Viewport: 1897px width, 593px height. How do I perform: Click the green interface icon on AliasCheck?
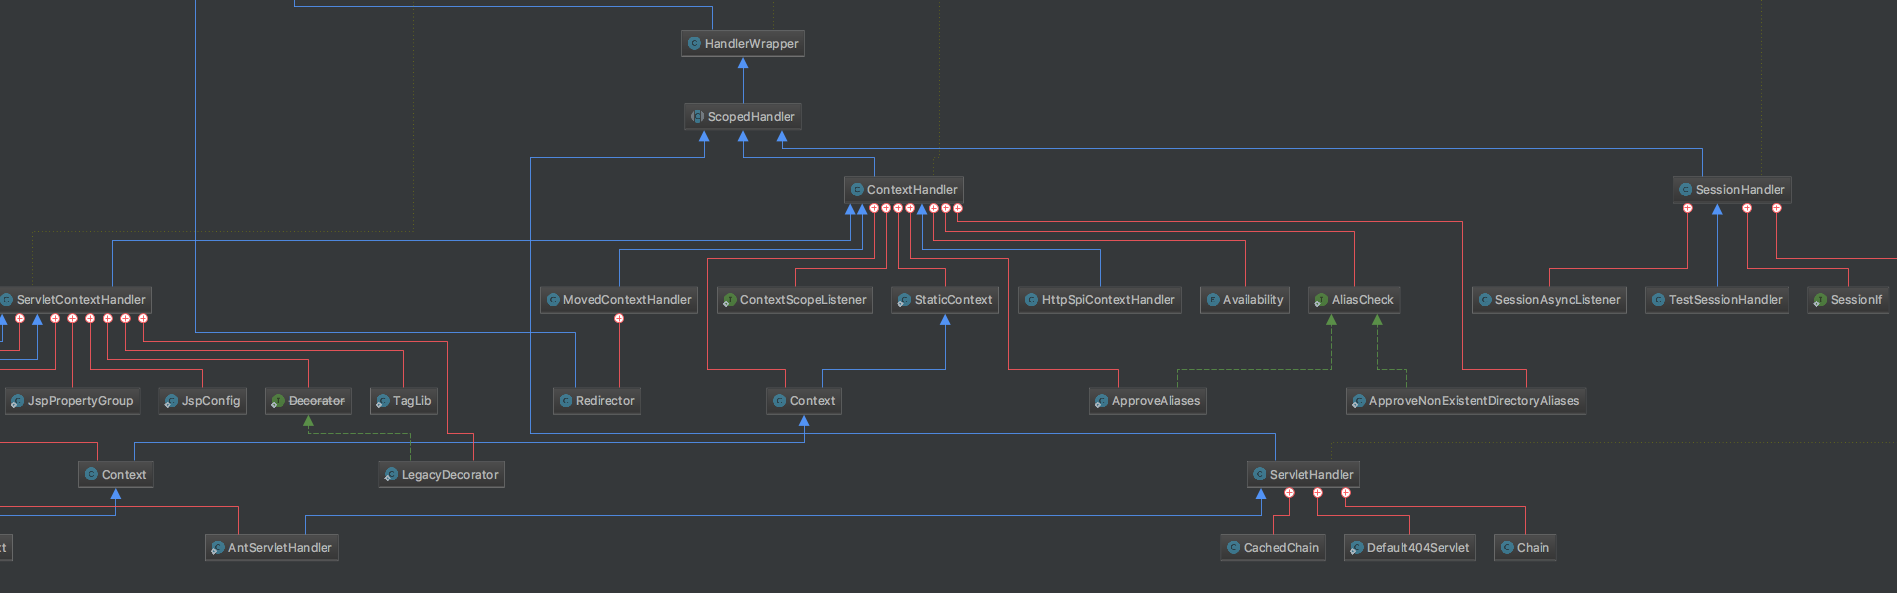[1321, 300]
